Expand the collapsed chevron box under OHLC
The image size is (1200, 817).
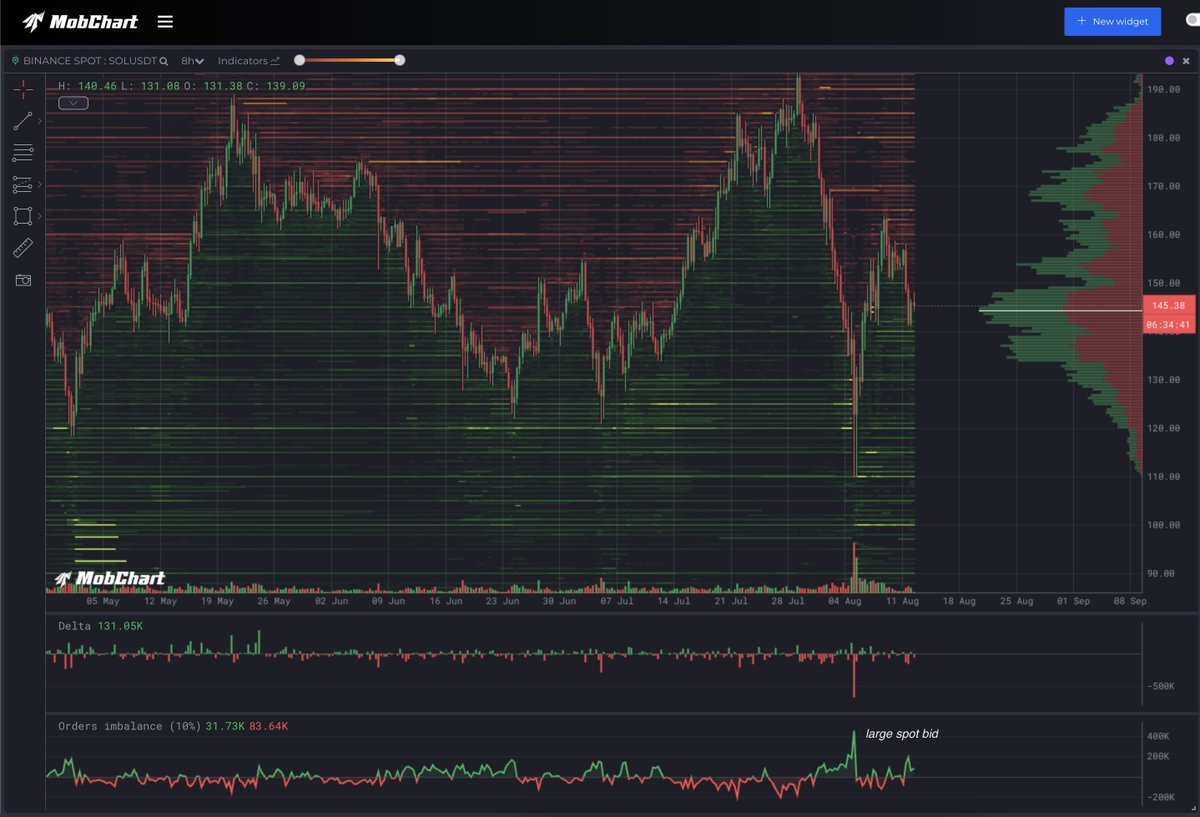coord(73,102)
